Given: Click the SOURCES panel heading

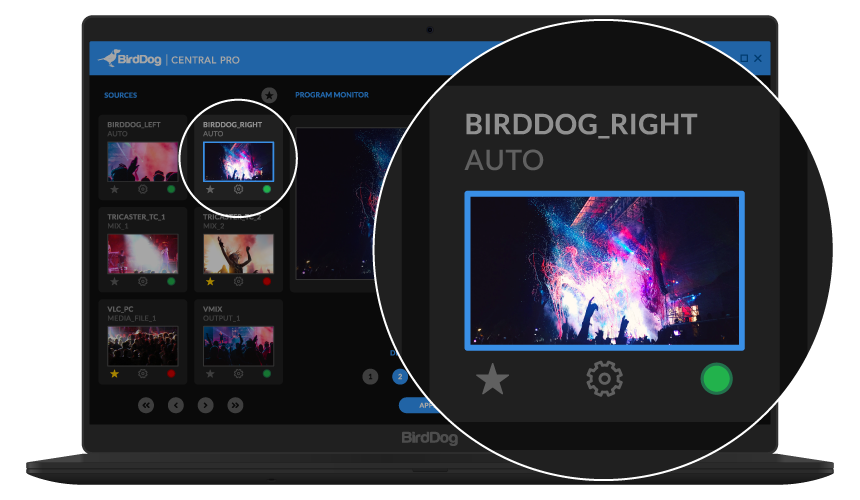Looking at the screenshot, I should [121, 95].
